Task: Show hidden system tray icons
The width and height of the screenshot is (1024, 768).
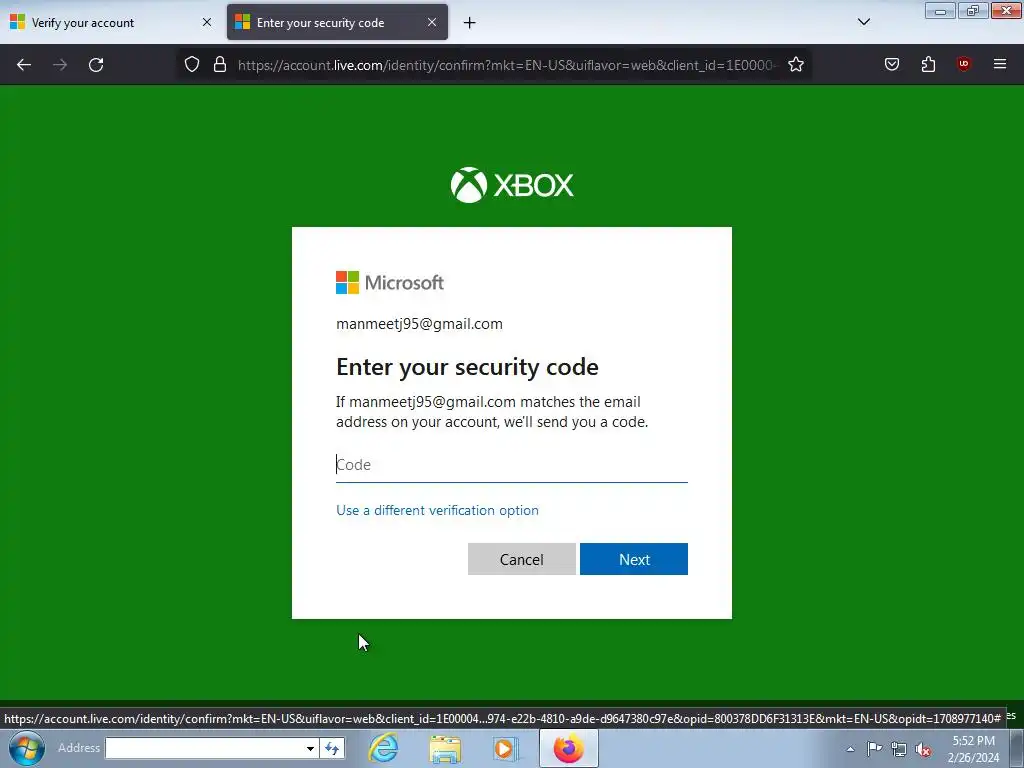Action: point(850,749)
